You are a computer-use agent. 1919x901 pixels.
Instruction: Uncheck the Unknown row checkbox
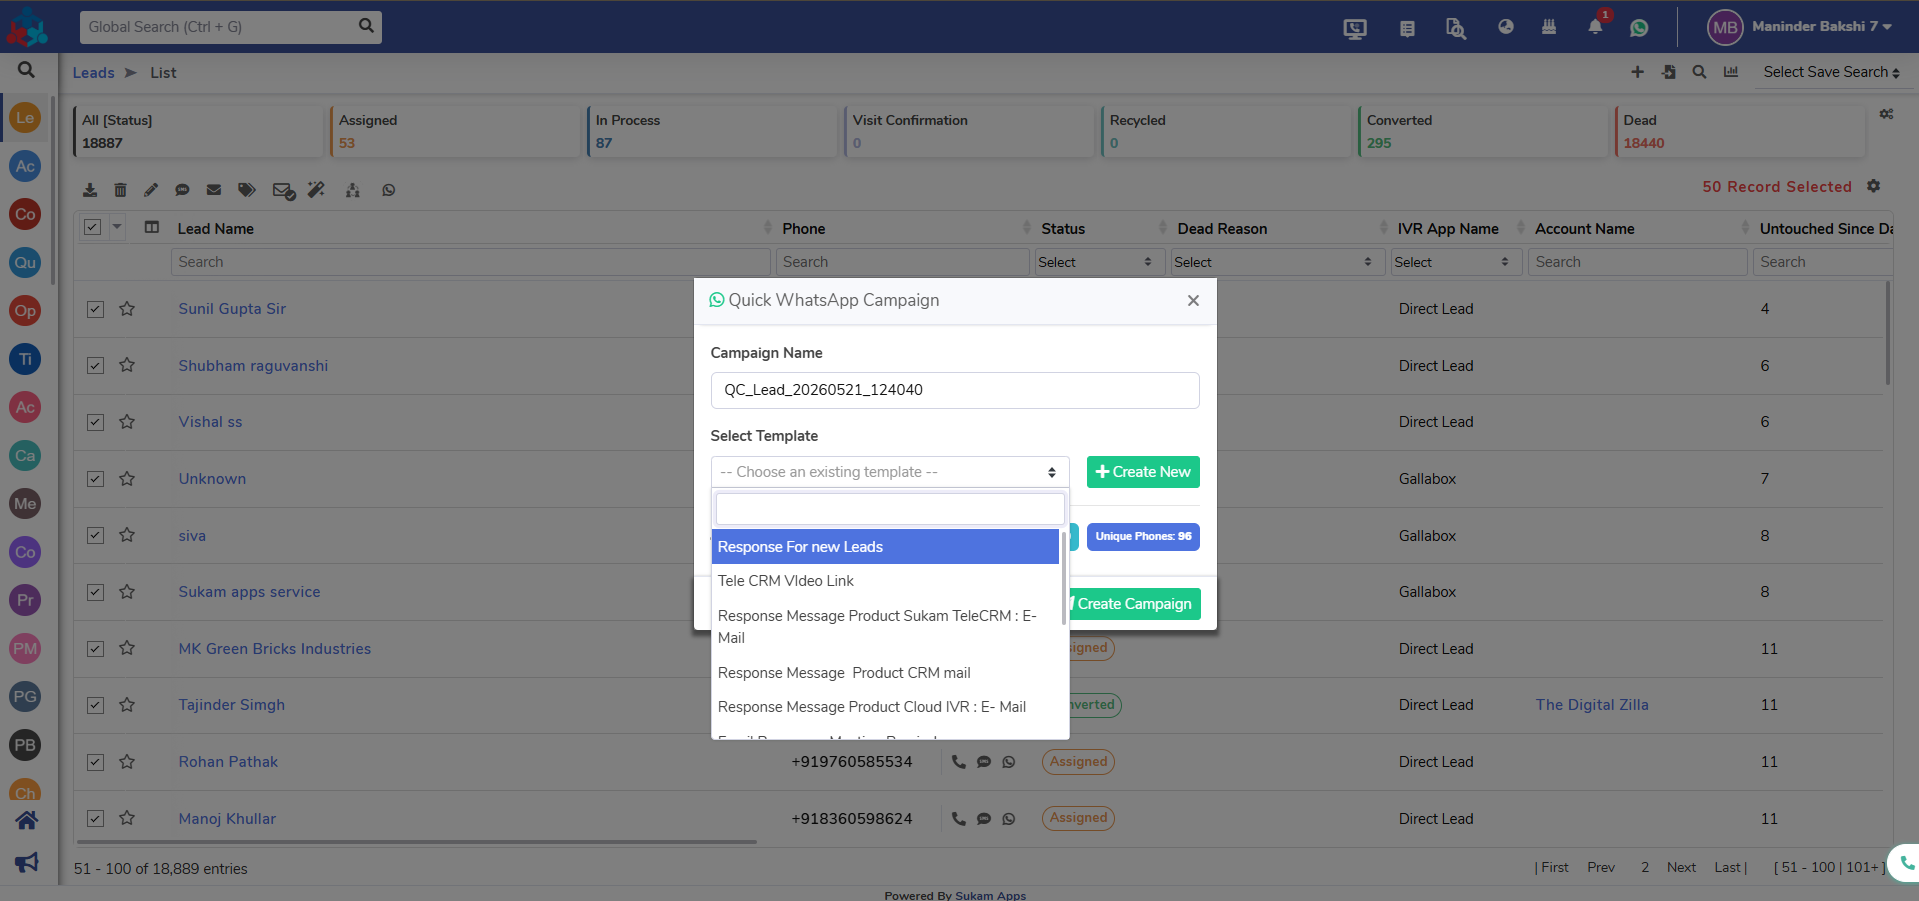[95, 479]
